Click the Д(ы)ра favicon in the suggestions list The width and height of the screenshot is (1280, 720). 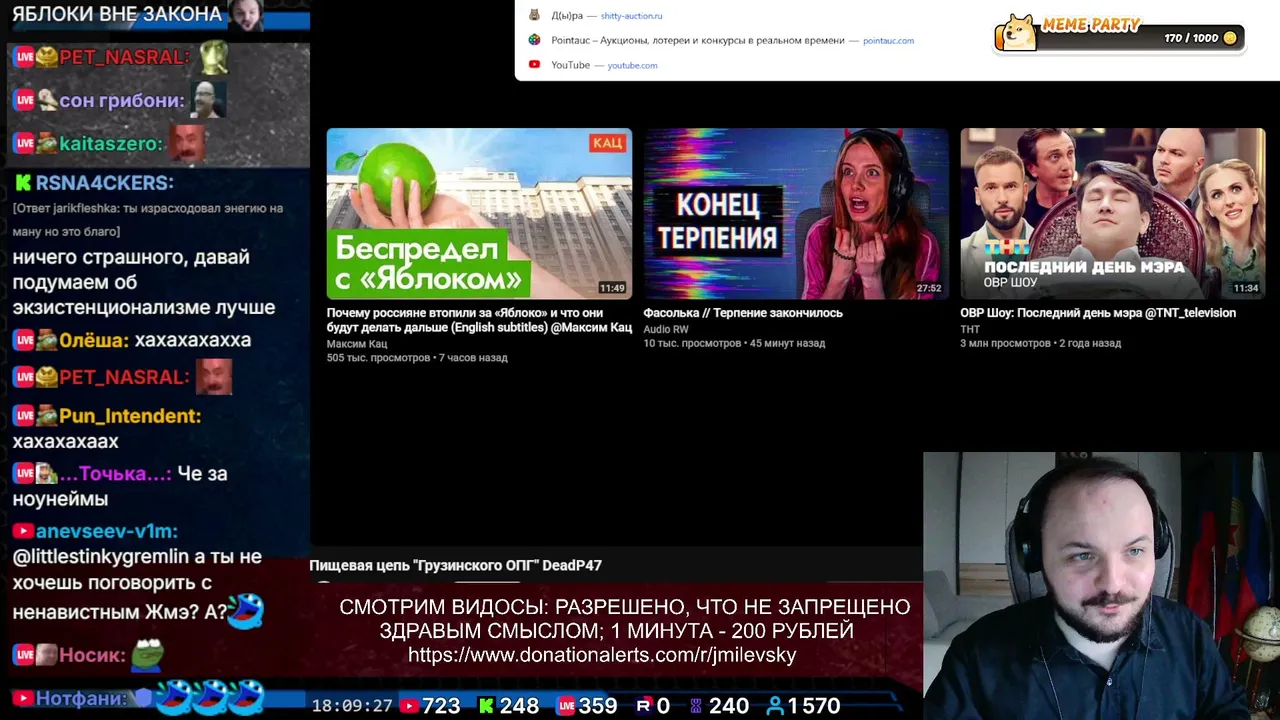(x=534, y=15)
